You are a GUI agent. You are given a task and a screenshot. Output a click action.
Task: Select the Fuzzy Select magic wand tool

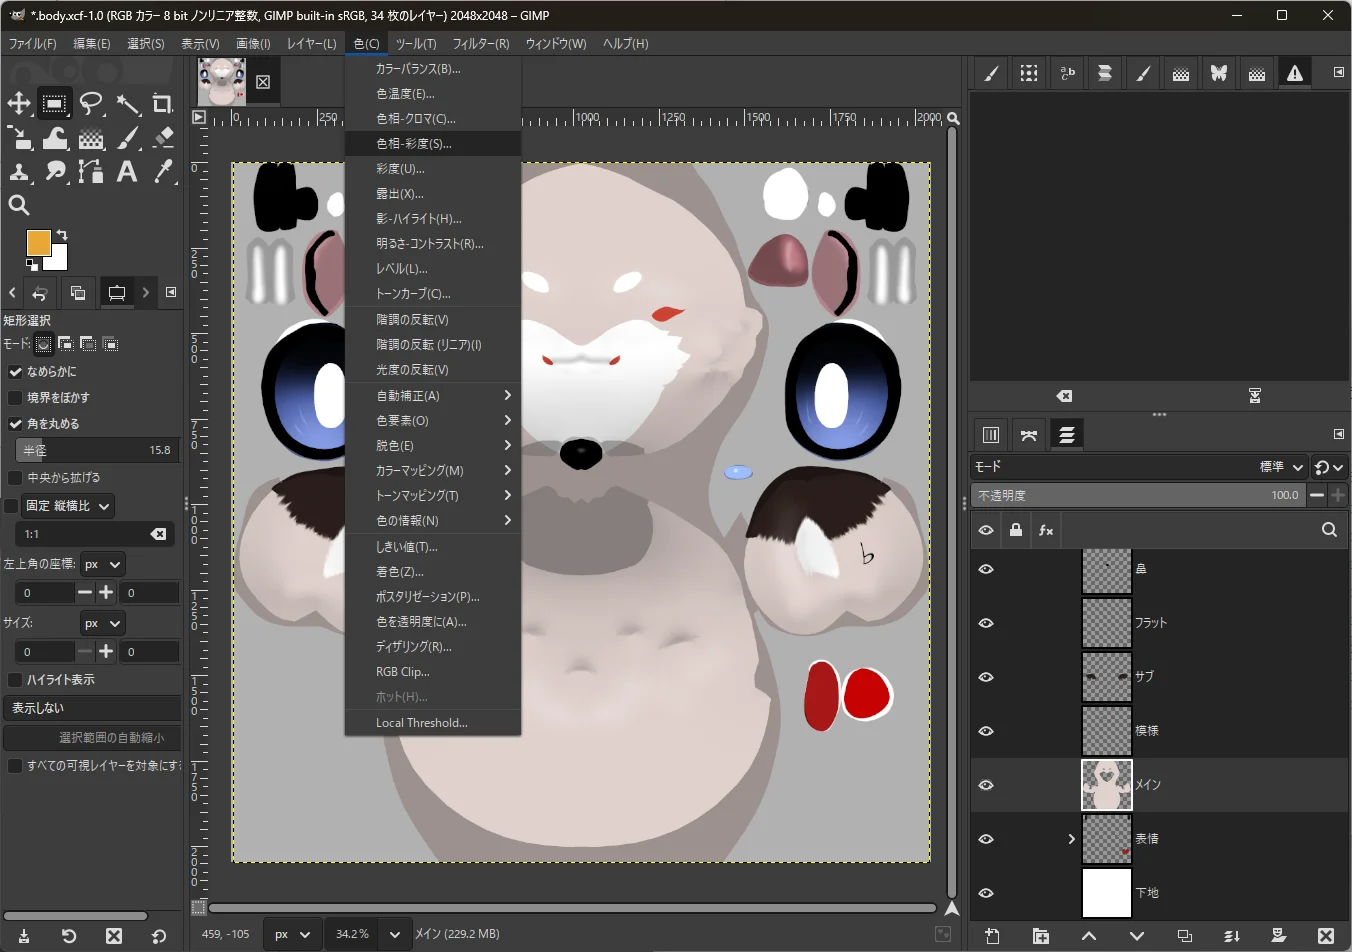coord(127,104)
